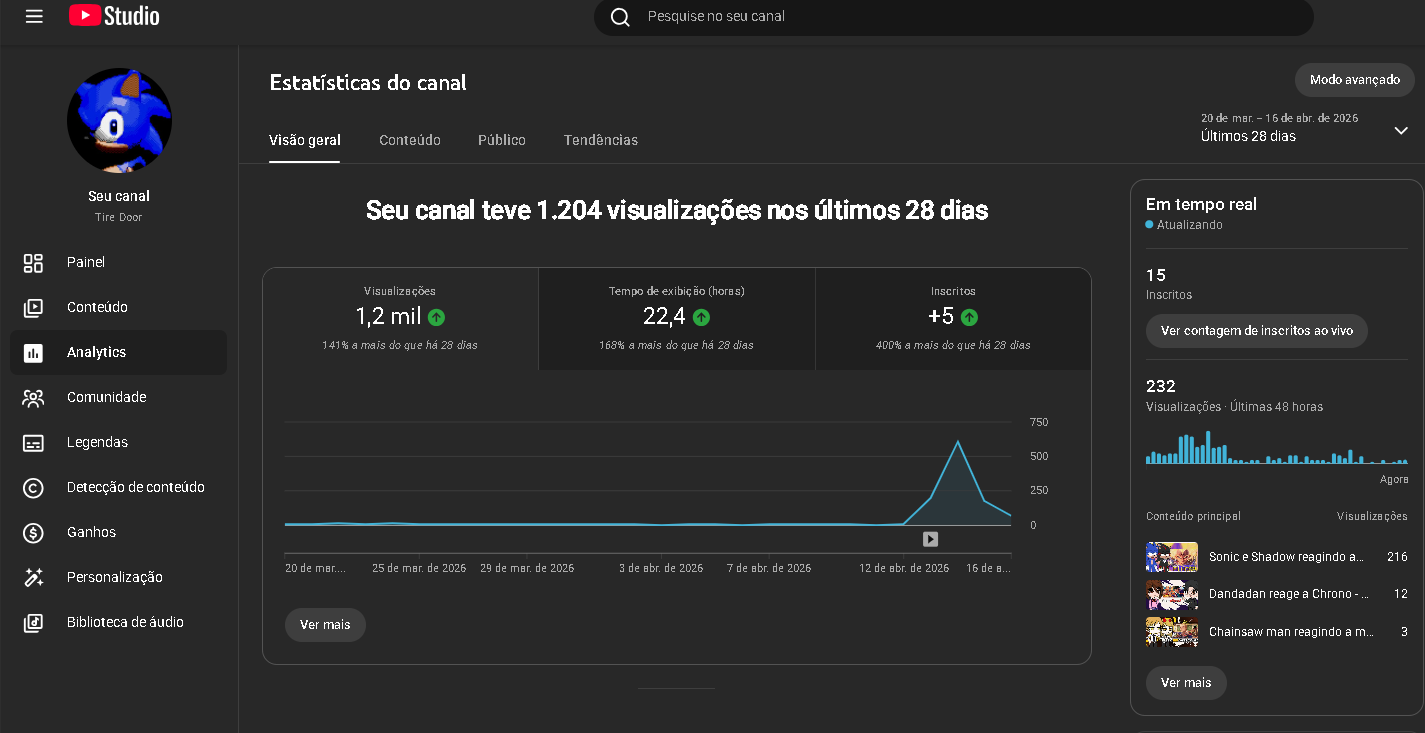Click the Ganhos dollar sign icon
Image resolution: width=1425 pixels, height=733 pixels.
[x=33, y=532]
